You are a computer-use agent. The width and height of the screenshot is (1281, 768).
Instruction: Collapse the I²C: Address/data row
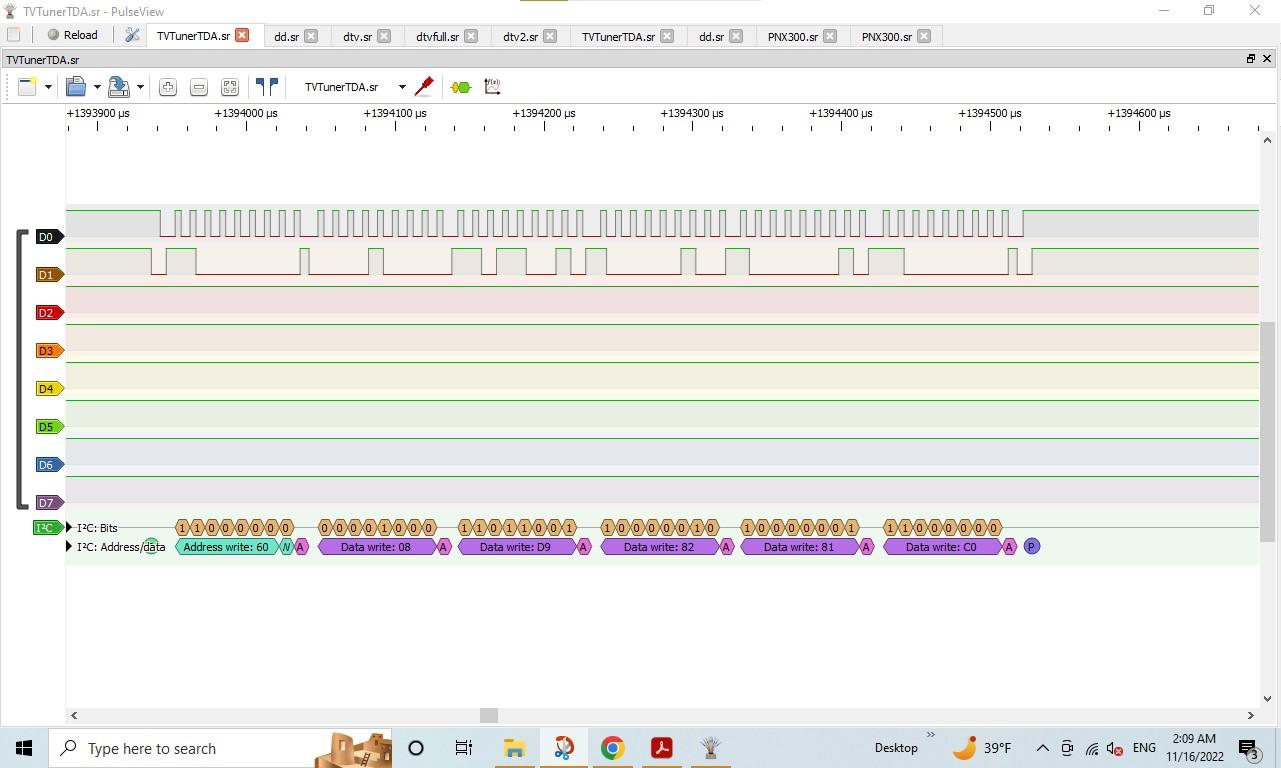(x=69, y=547)
